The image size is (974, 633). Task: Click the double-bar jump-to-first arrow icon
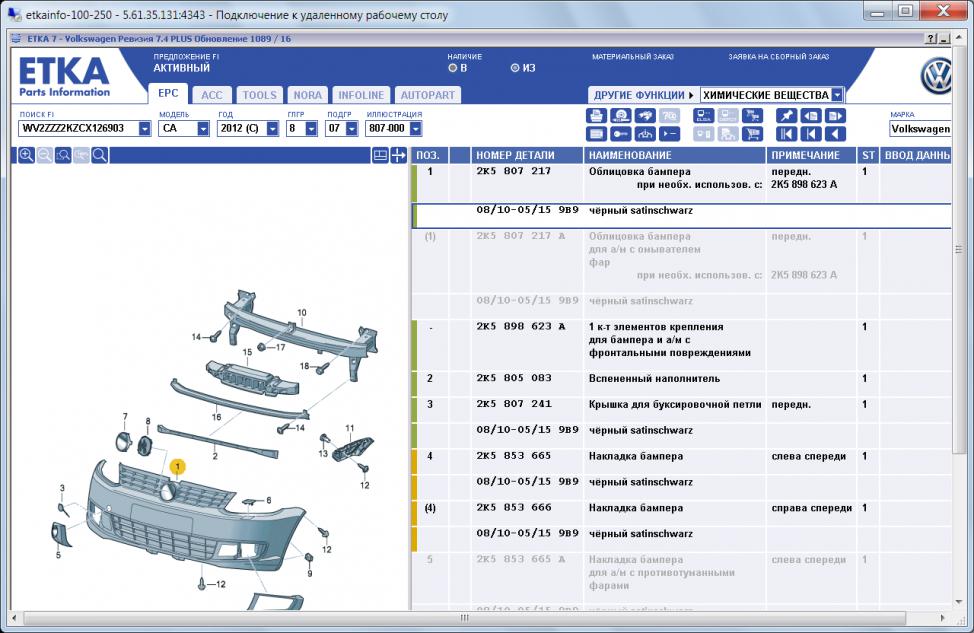point(786,134)
